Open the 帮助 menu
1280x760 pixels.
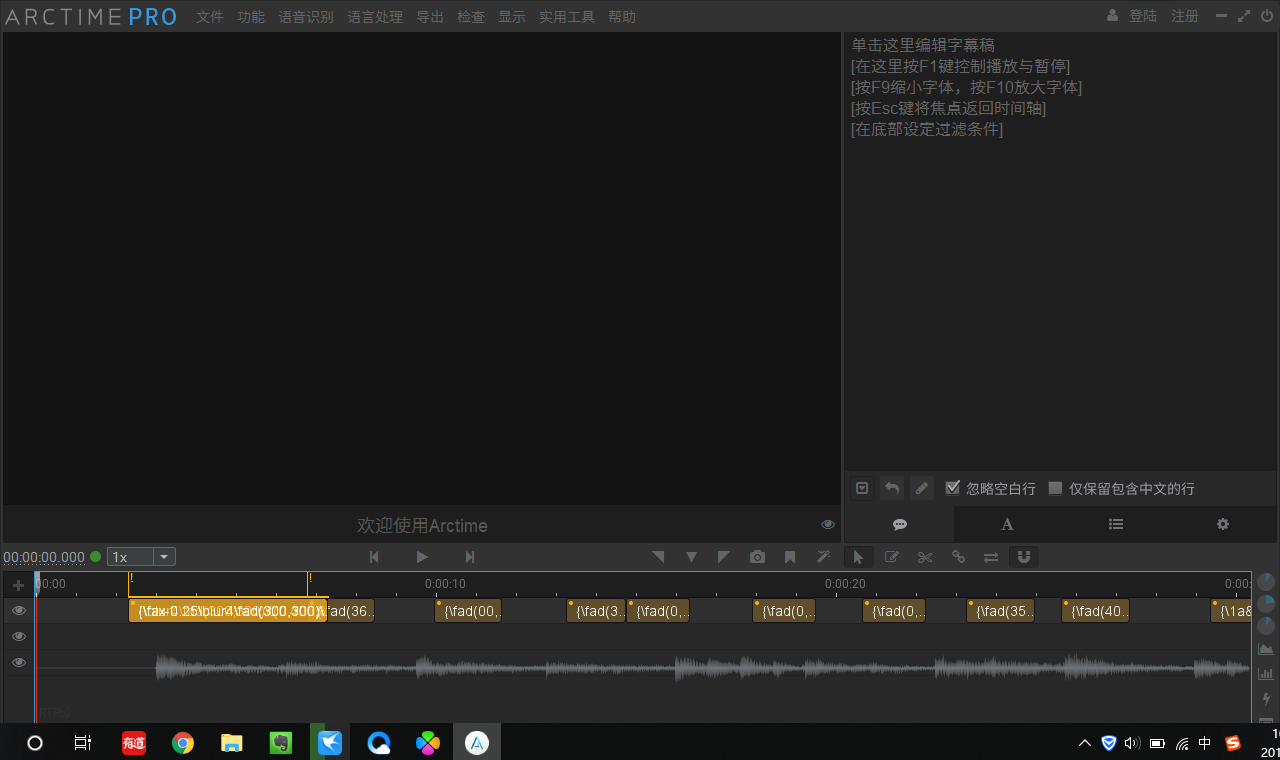(622, 17)
